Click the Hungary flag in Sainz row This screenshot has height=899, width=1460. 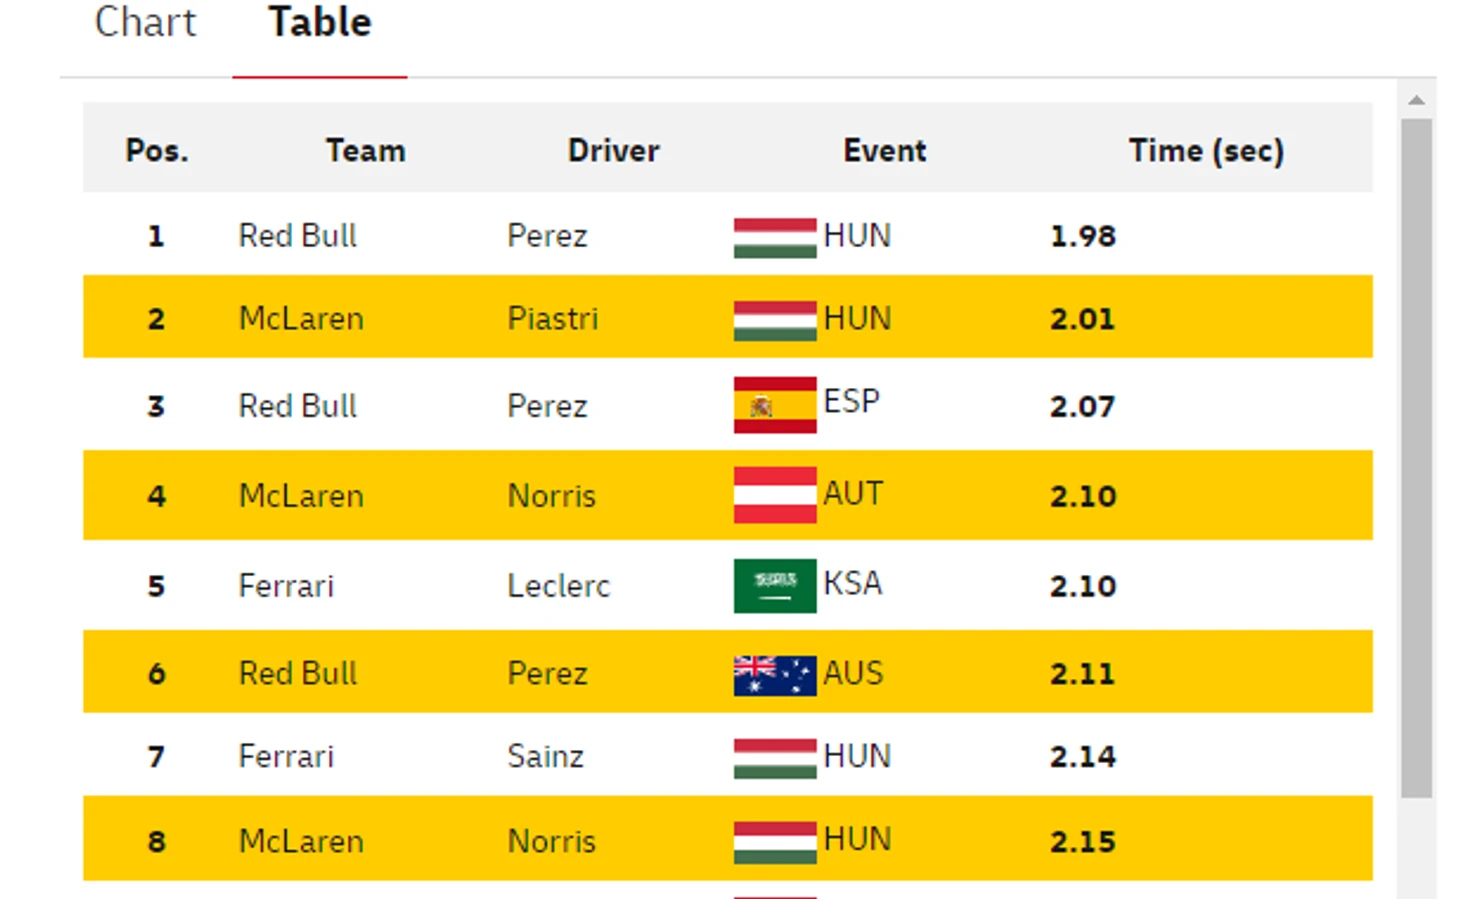[775, 758]
